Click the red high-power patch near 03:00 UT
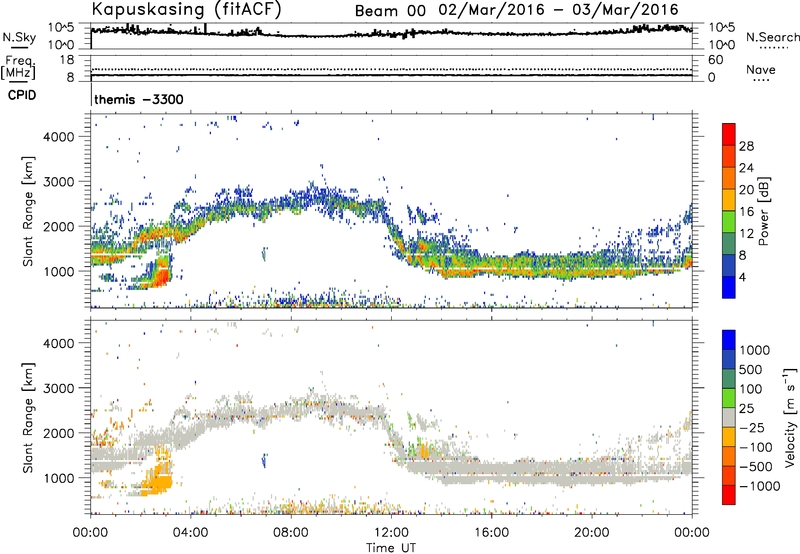The width and height of the screenshot is (800, 554). 161,277
